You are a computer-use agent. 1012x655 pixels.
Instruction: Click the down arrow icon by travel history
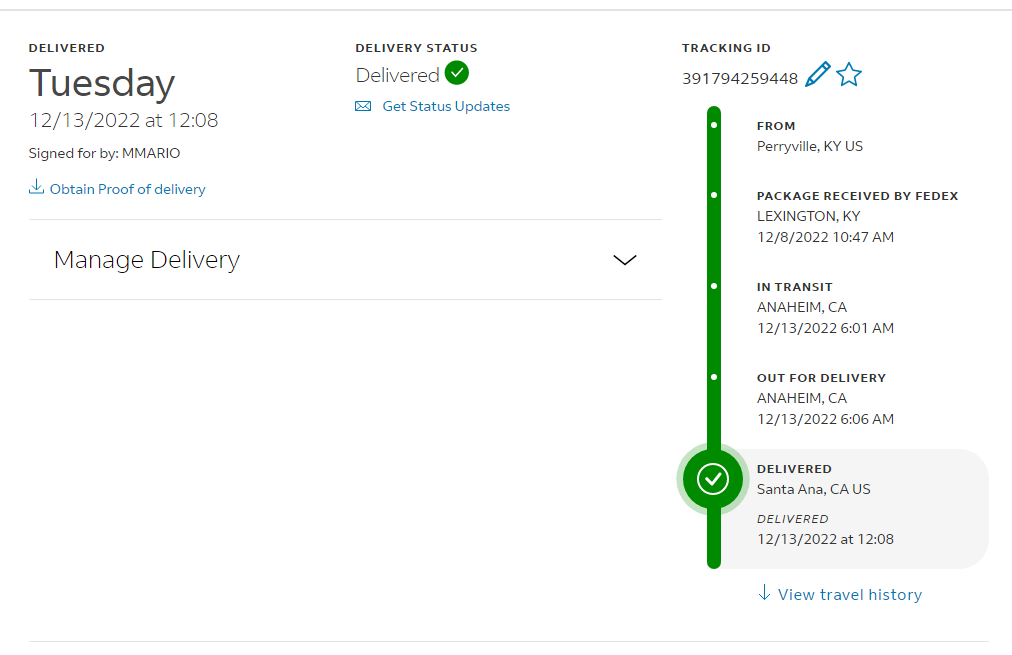[764, 592]
